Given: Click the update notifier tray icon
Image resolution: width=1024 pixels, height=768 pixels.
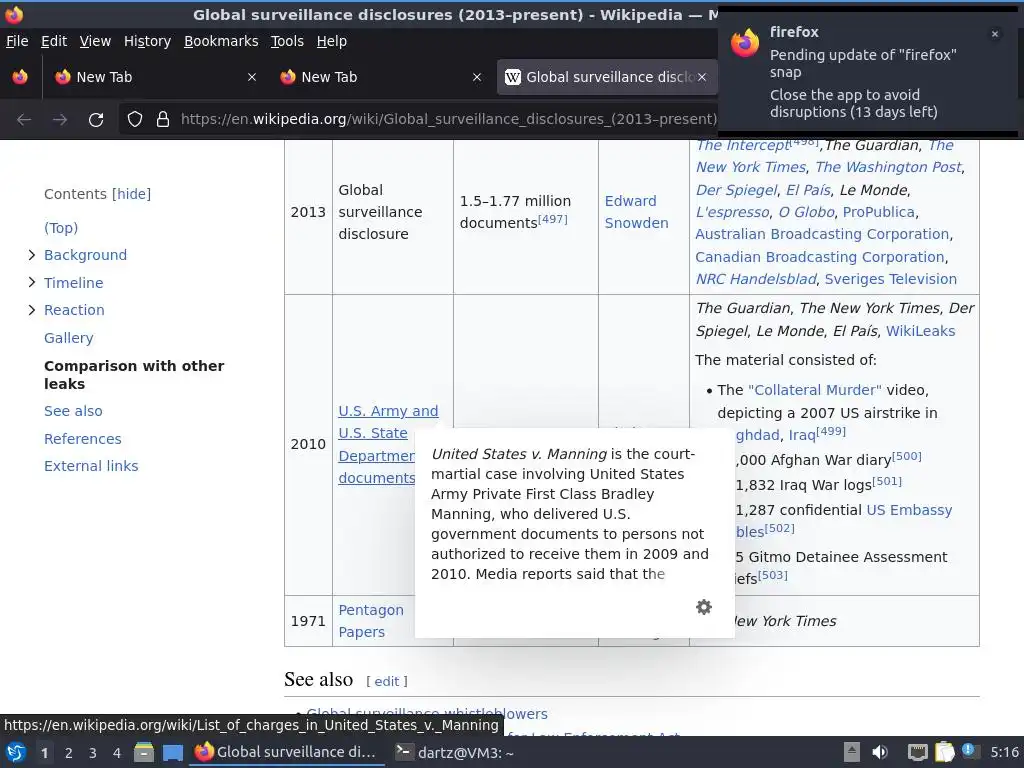Looking at the screenshot, I should click(968, 750).
